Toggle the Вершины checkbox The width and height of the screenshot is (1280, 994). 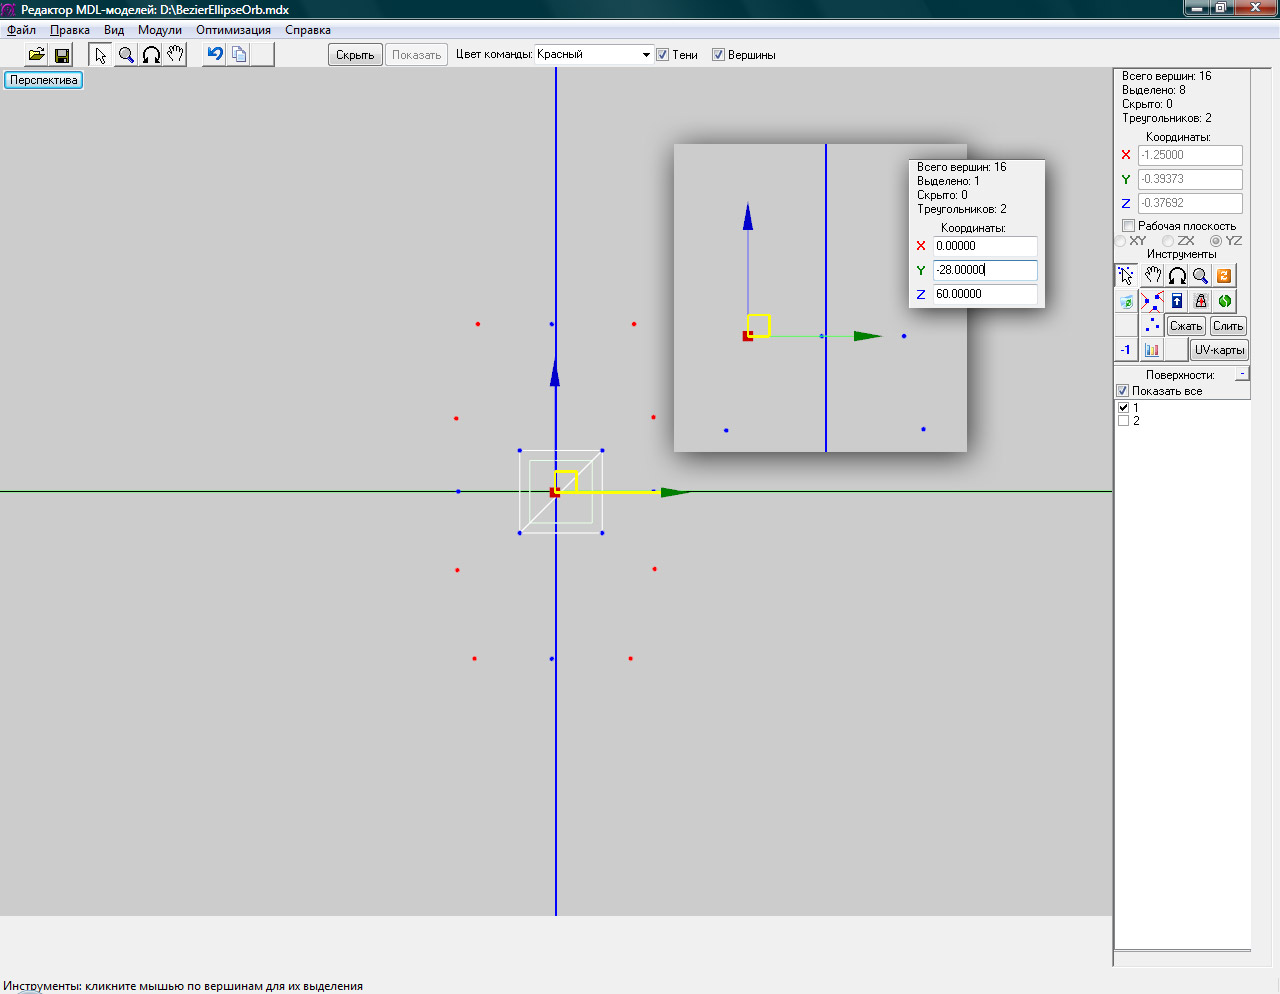pos(718,55)
